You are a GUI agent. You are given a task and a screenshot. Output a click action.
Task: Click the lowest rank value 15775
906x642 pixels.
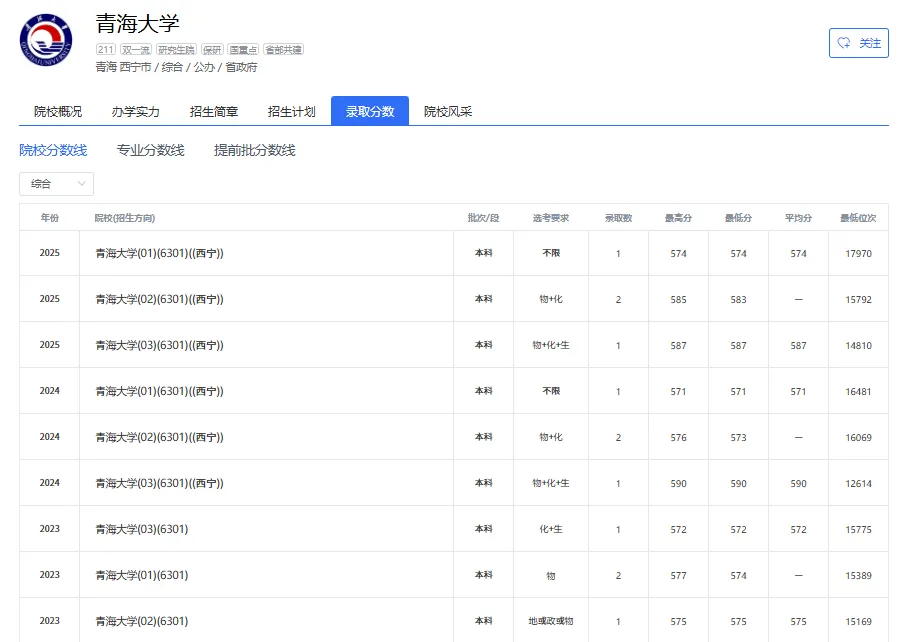859,530
